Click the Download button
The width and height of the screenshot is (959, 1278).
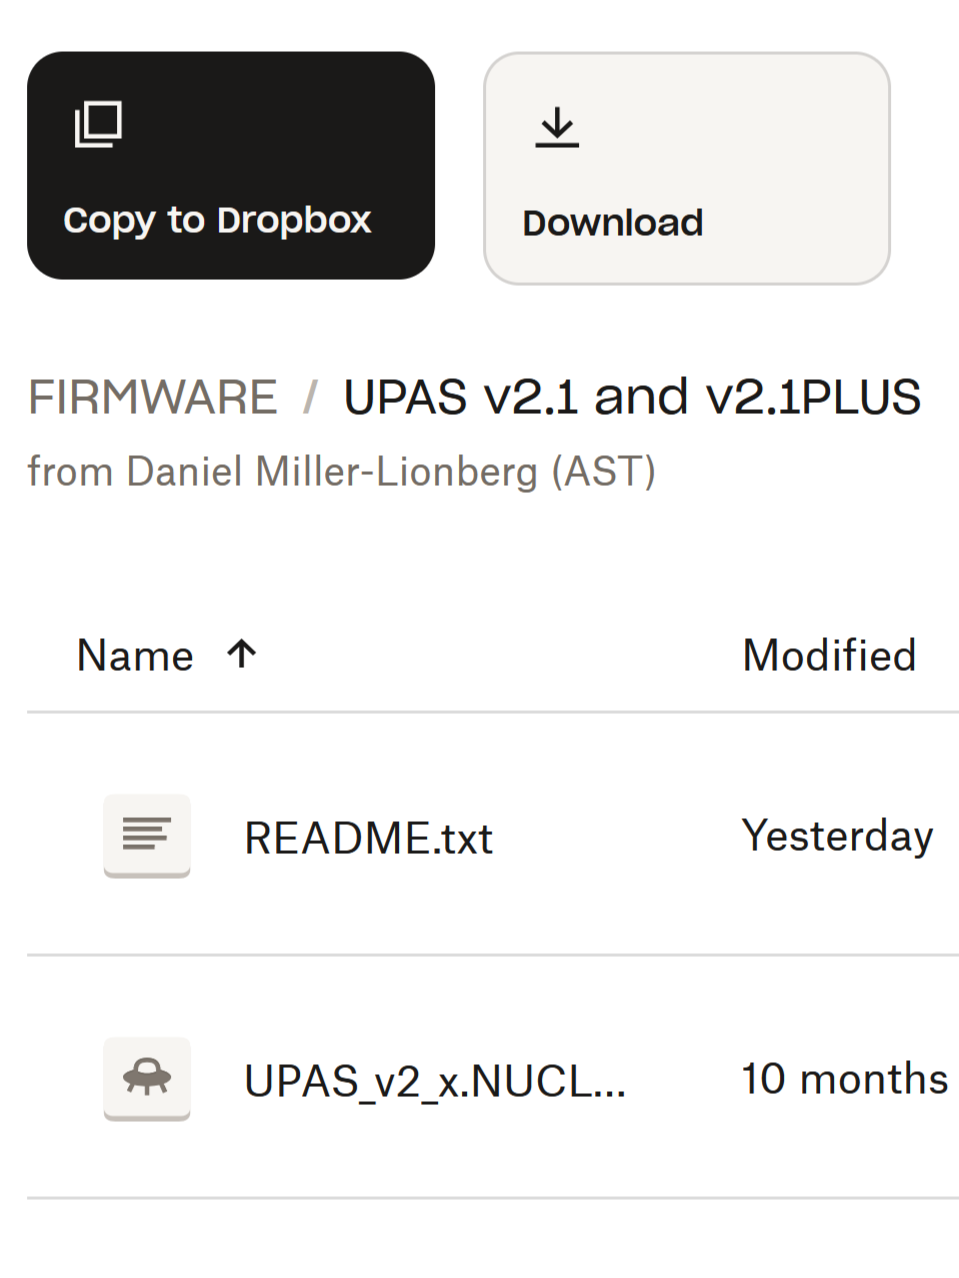[x=686, y=166]
